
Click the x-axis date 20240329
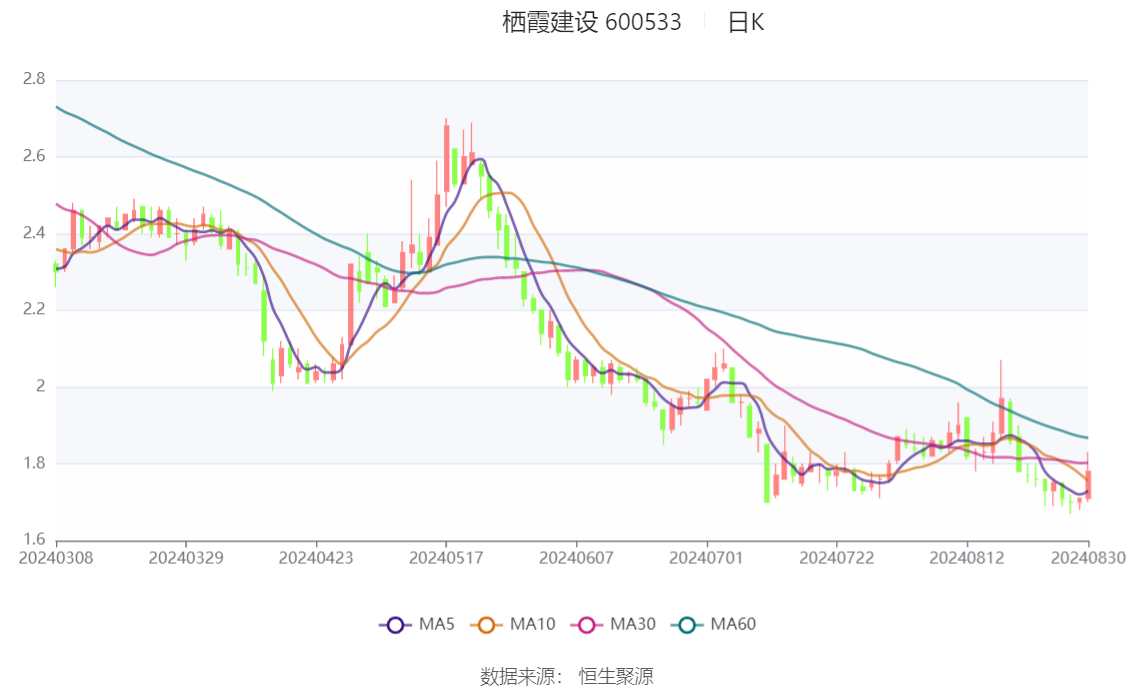pos(186,558)
